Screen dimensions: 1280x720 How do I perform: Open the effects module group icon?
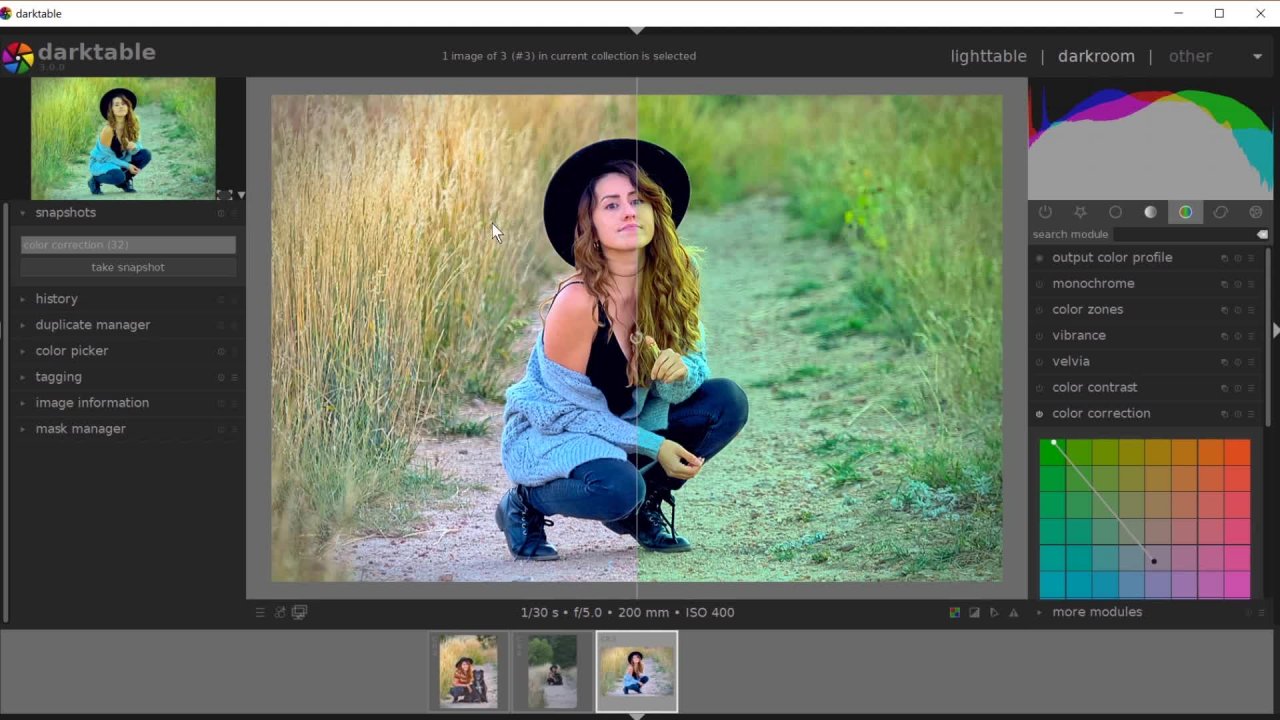[x=1256, y=212]
